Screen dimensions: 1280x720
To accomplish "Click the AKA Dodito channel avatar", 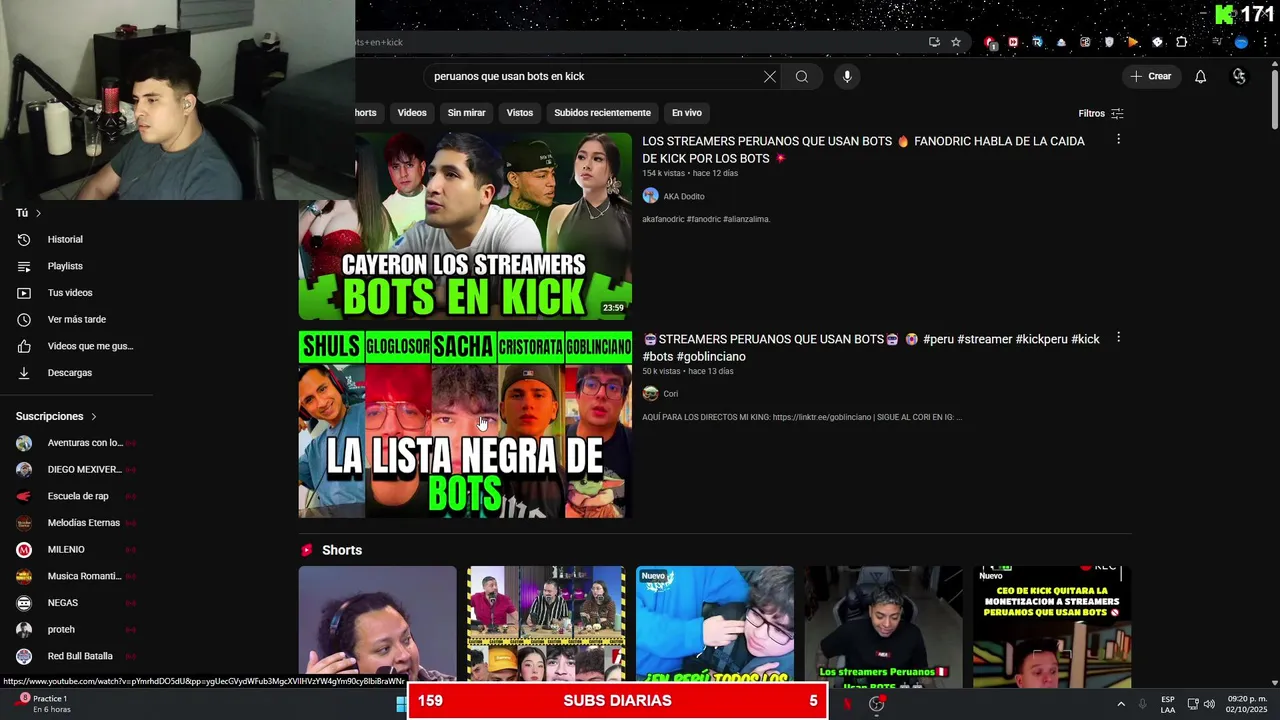I will (650, 196).
